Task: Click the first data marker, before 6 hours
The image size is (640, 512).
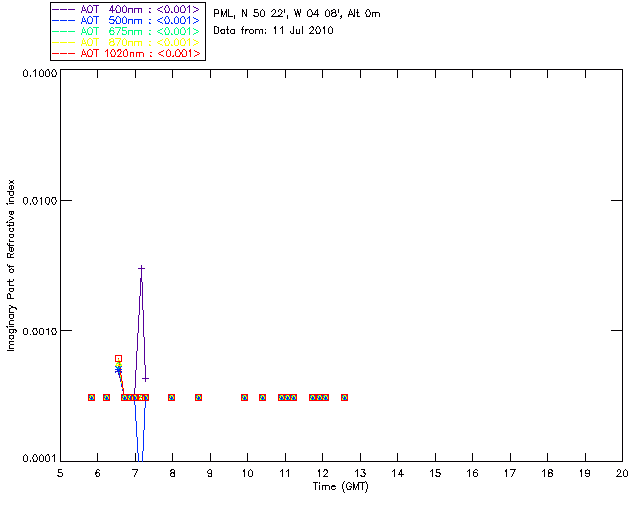Action: coord(91,397)
